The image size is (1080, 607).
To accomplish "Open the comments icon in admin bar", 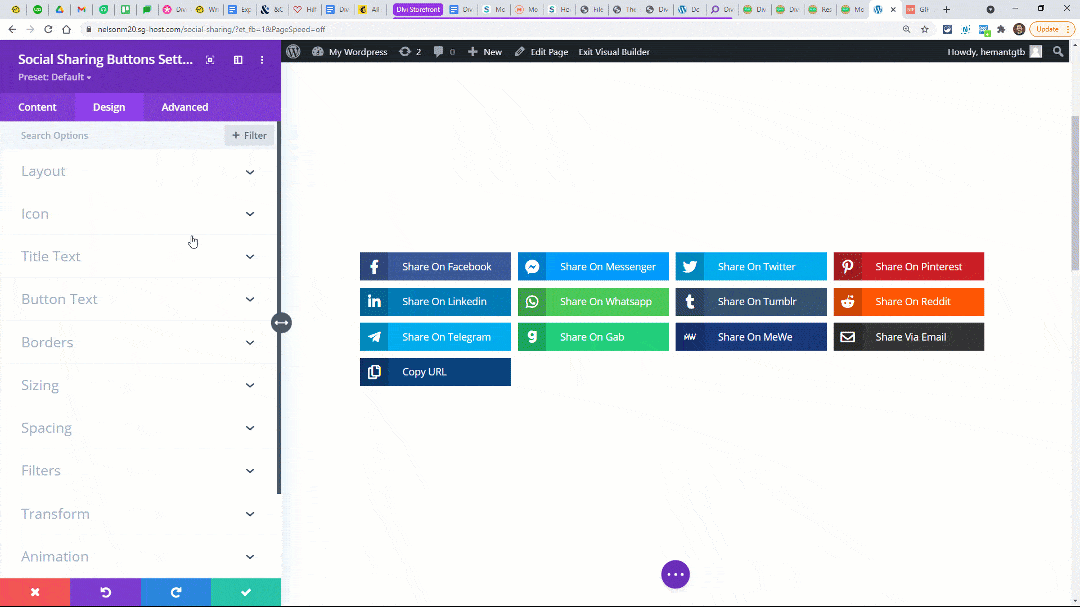I will (x=444, y=52).
